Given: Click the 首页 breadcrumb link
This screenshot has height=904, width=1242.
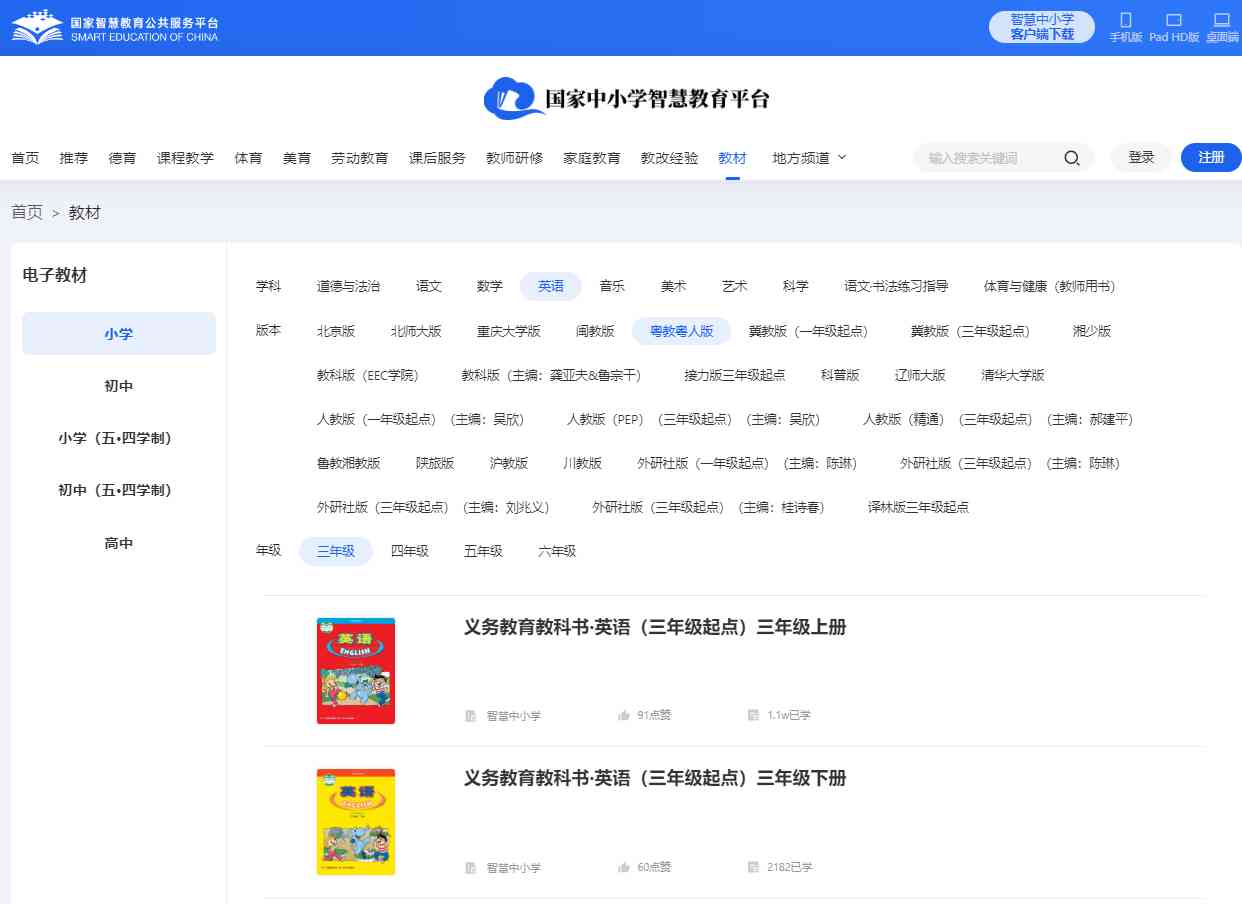Looking at the screenshot, I should (27, 212).
